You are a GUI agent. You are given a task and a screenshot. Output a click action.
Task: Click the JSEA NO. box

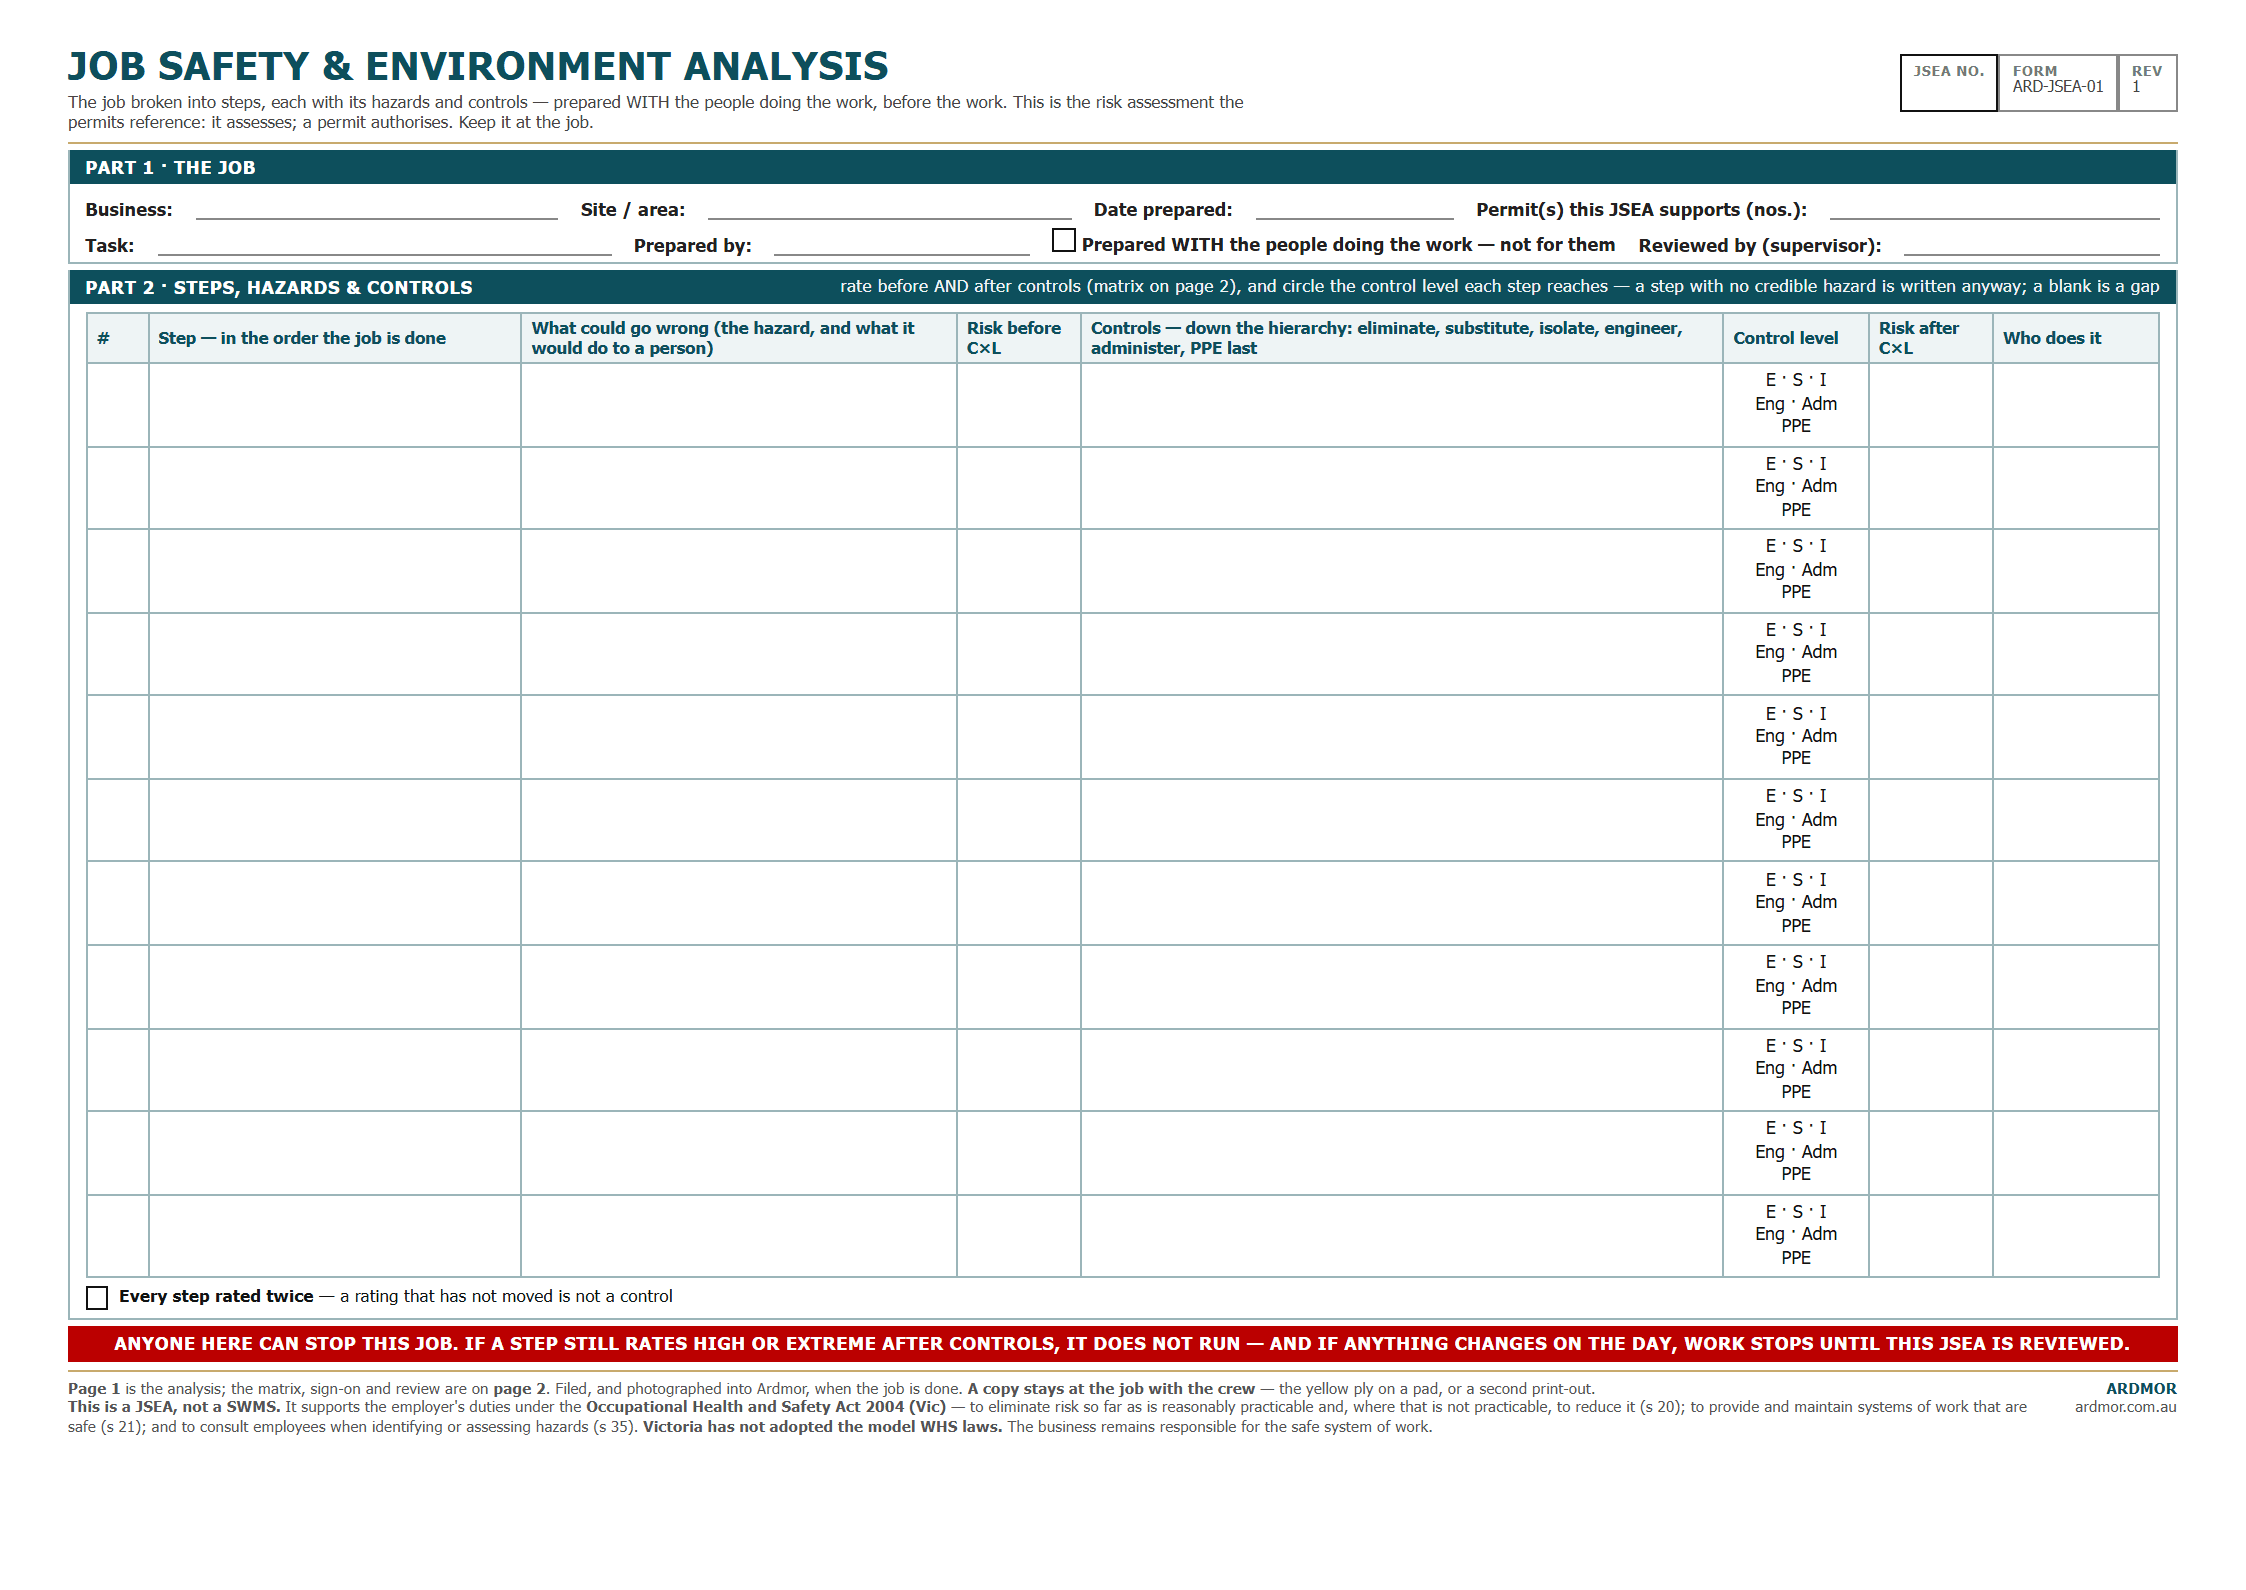[1948, 83]
